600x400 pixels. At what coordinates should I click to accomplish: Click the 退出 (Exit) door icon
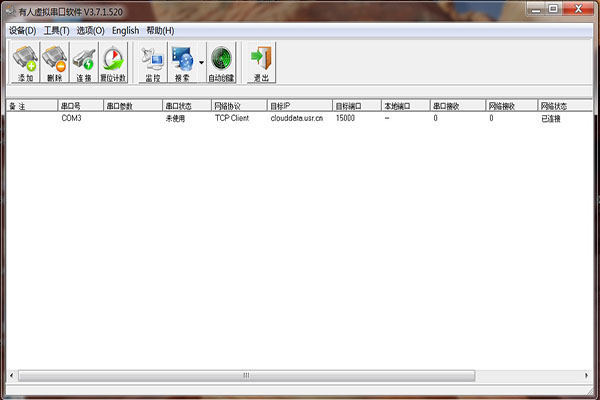[260, 62]
